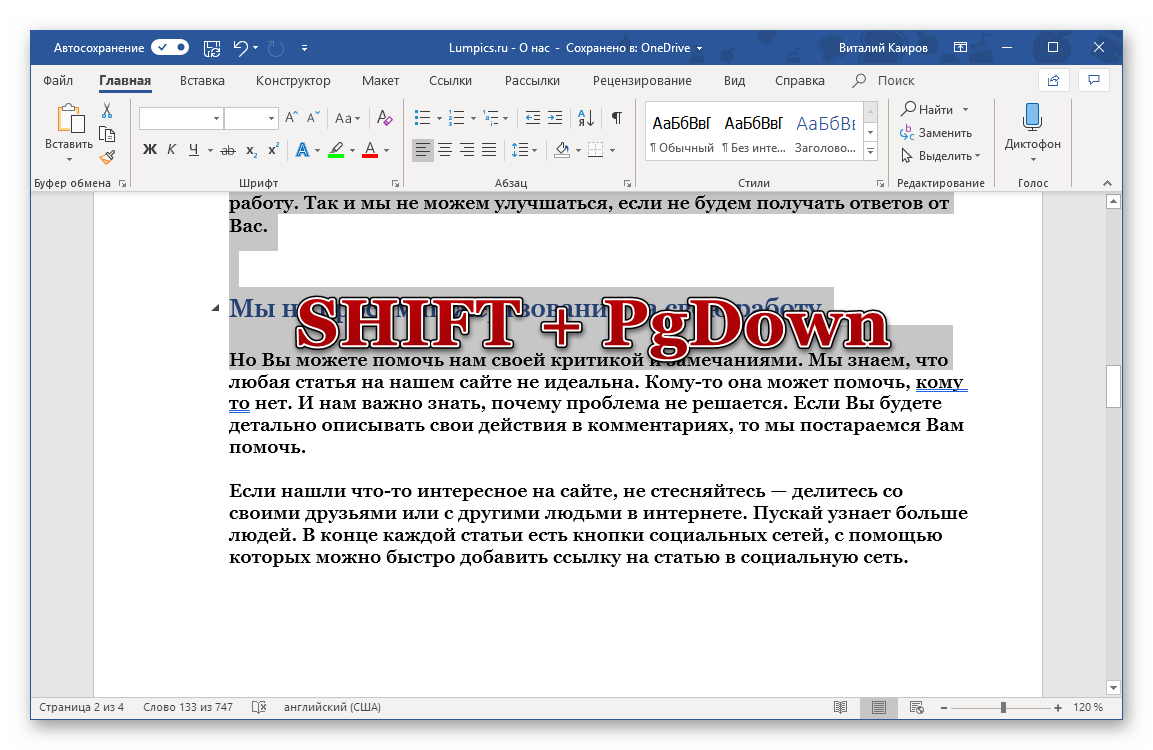The image size is (1153, 750).
Task: Open the Вставка ribbon tab
Action: 202,81
